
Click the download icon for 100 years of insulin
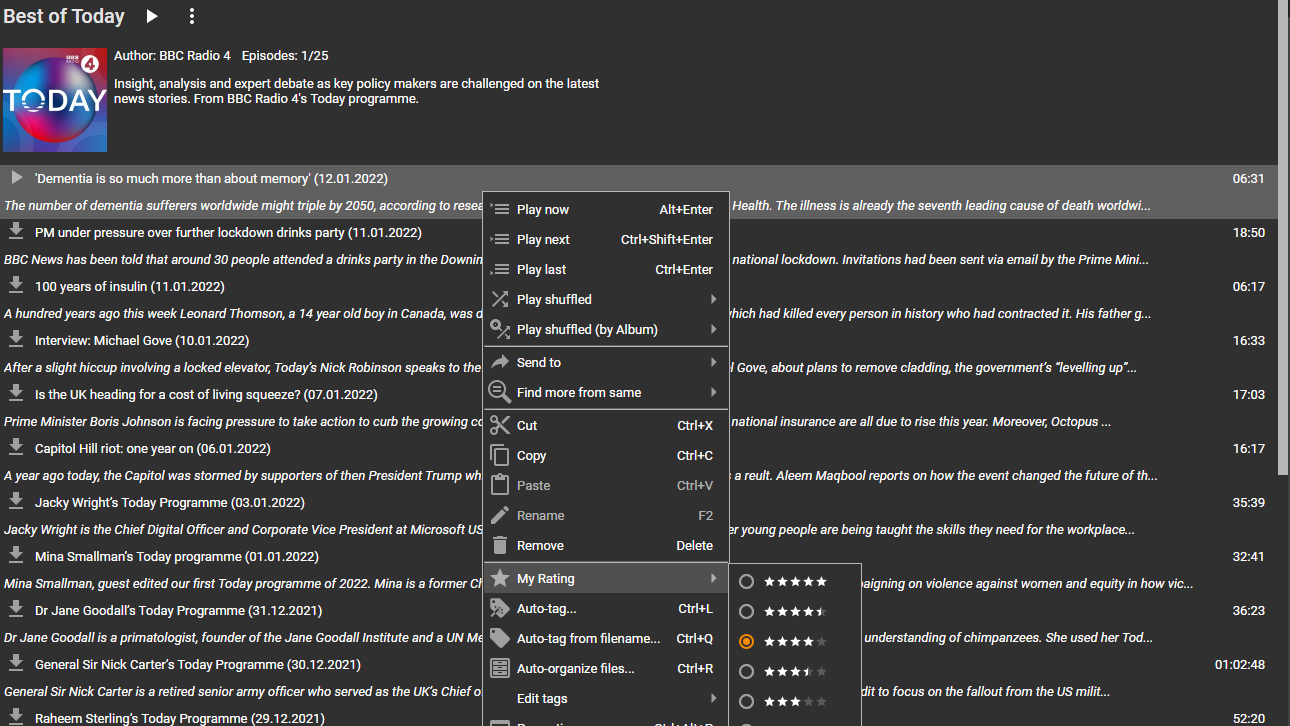[x=16, y=285]
